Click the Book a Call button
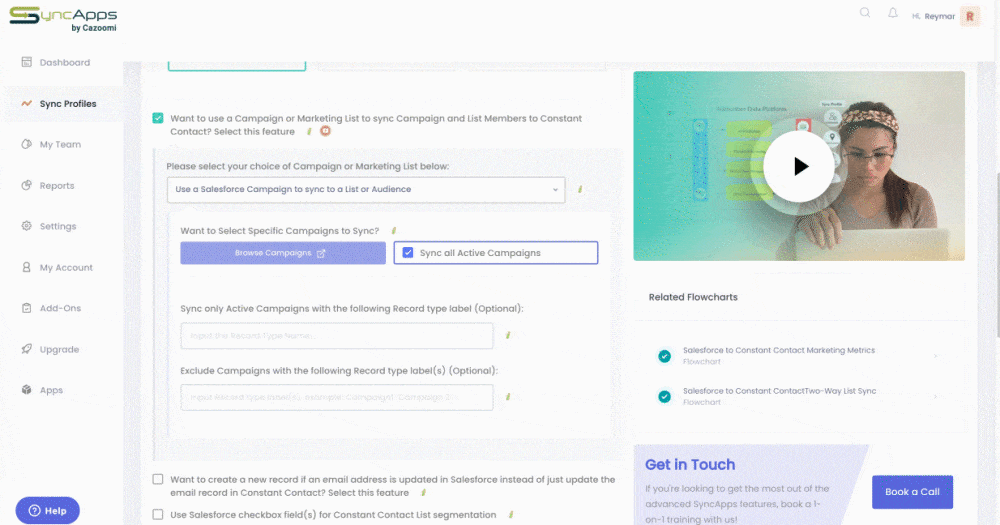The height and width of the screenshot is (525, 1000). tap(912, 492)
